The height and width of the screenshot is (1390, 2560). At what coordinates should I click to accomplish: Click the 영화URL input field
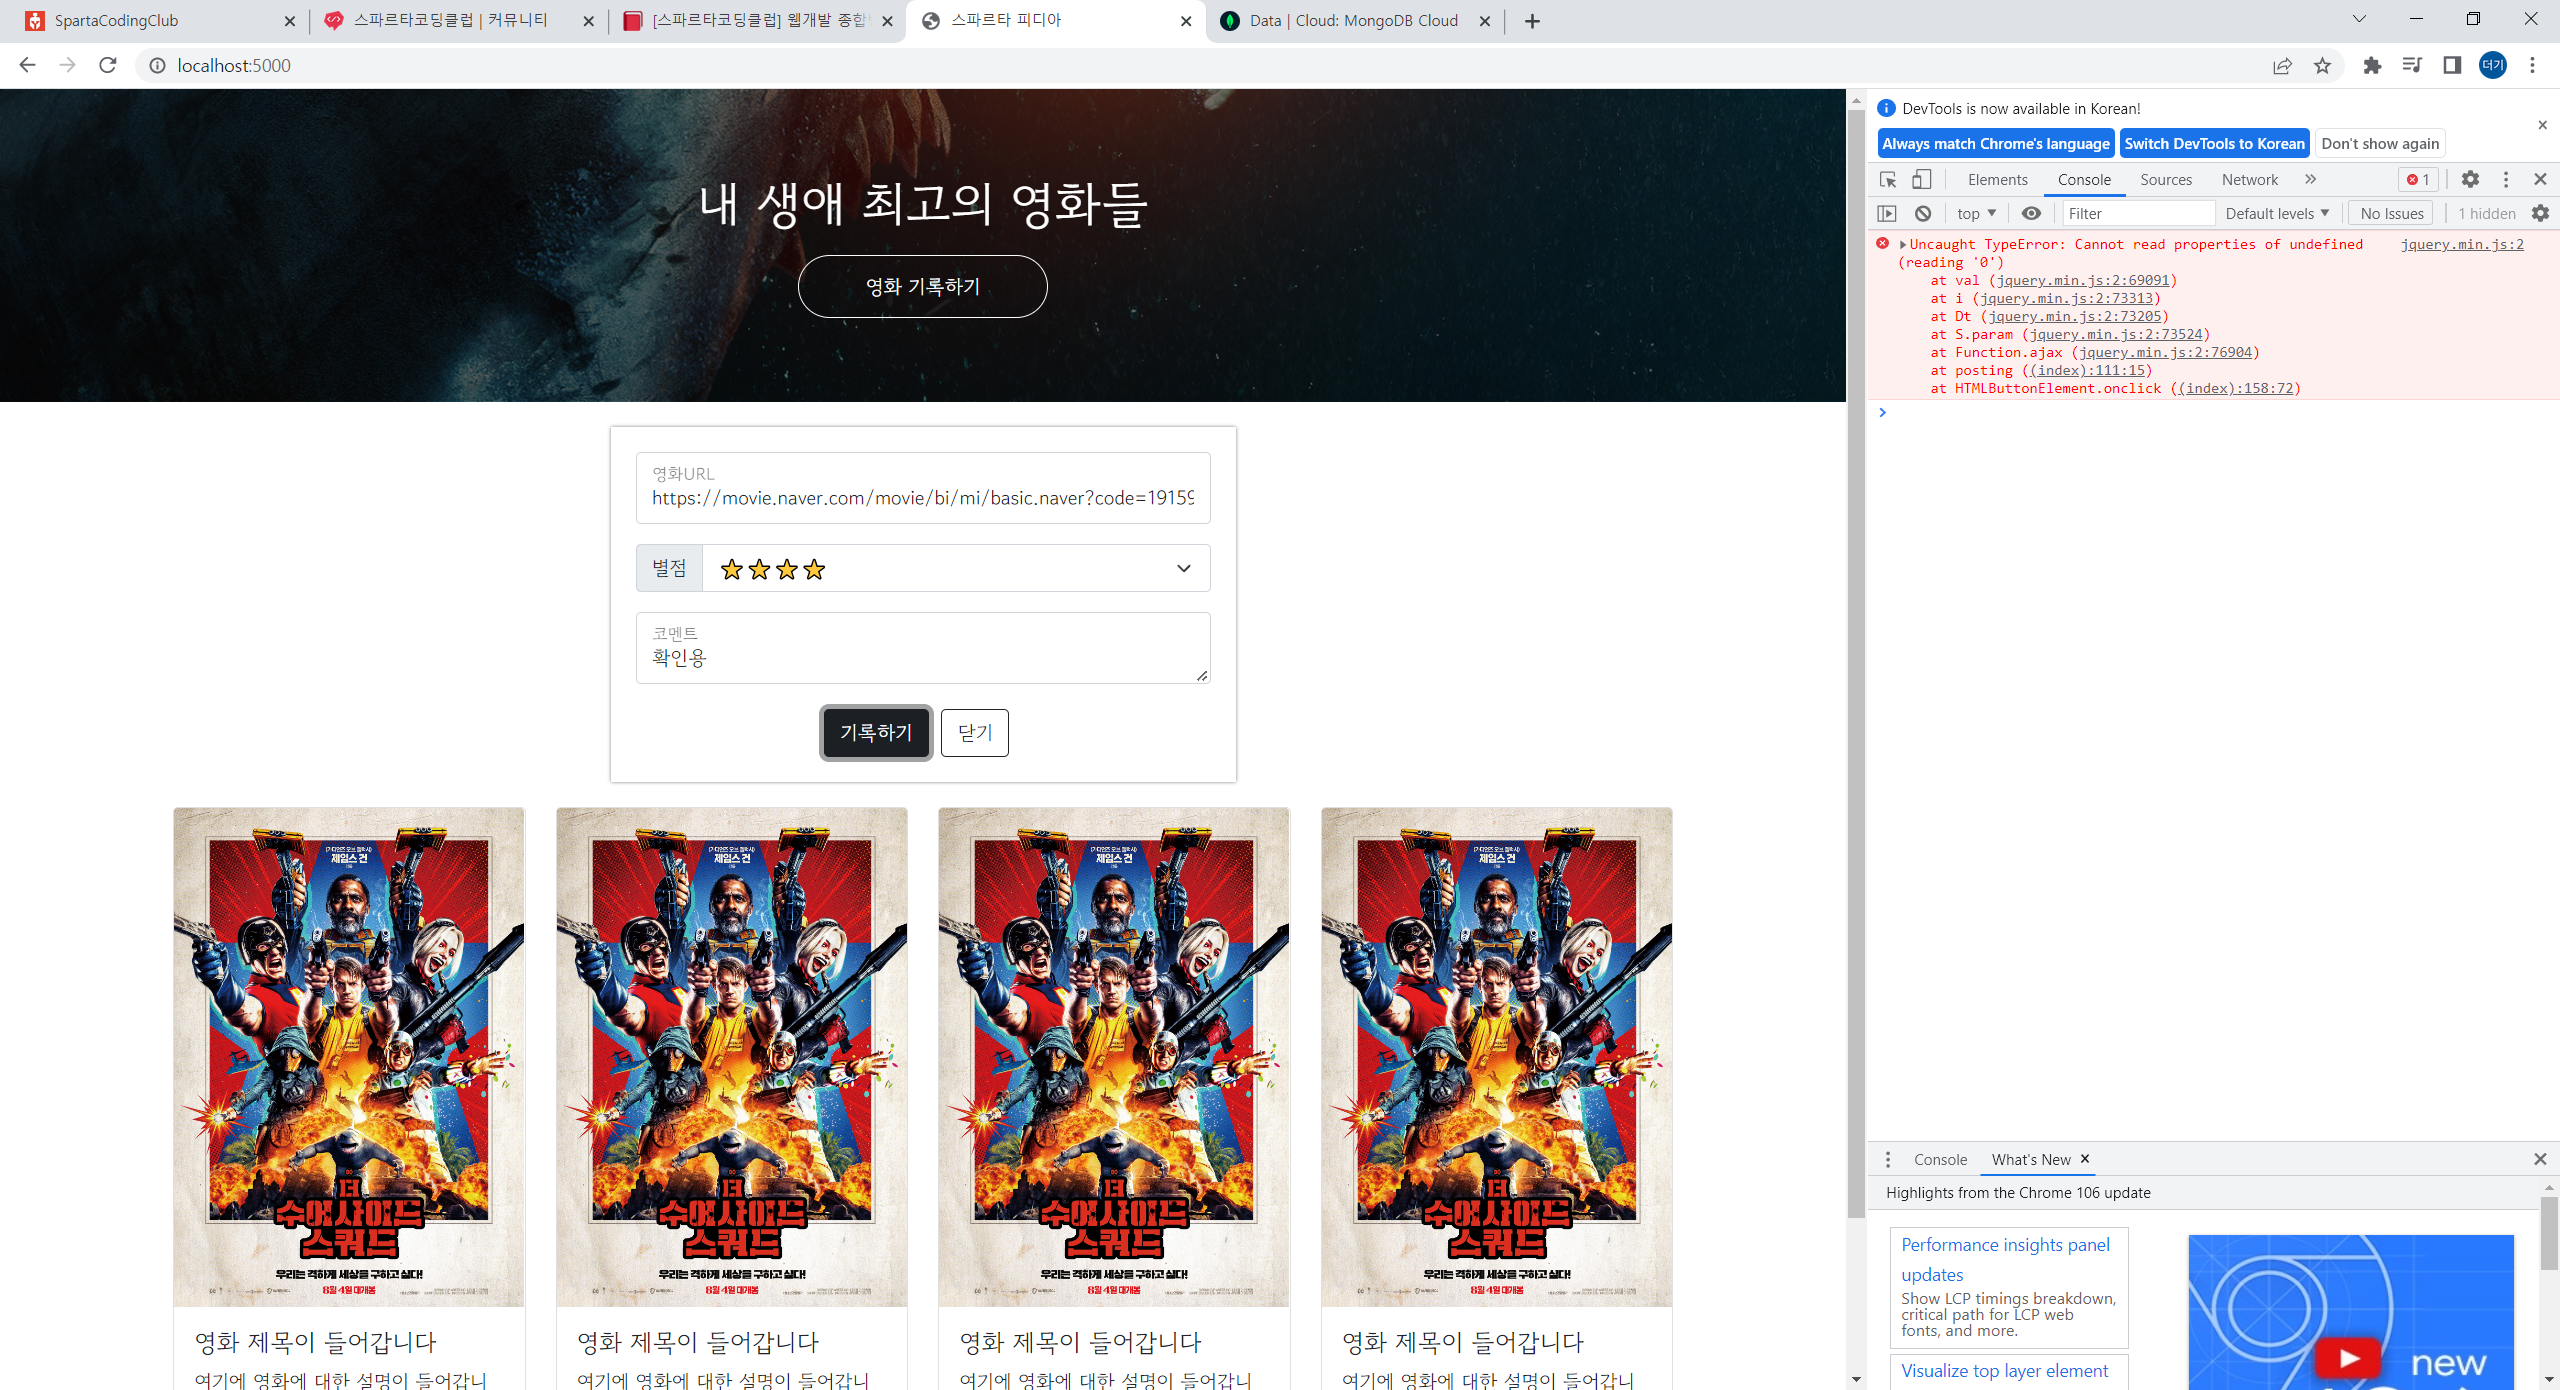click(x=923, y=488)
